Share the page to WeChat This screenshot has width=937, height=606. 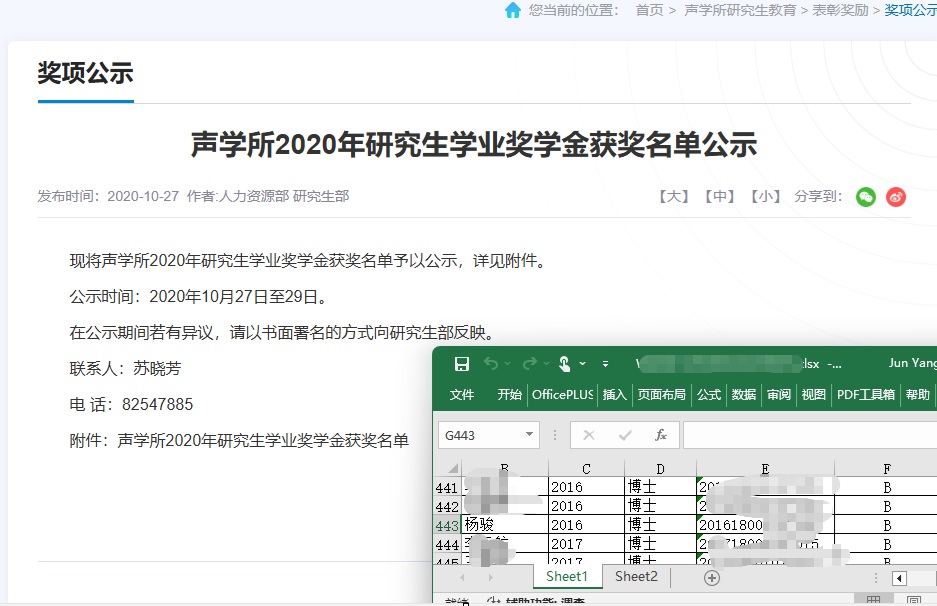click(866, 197)
